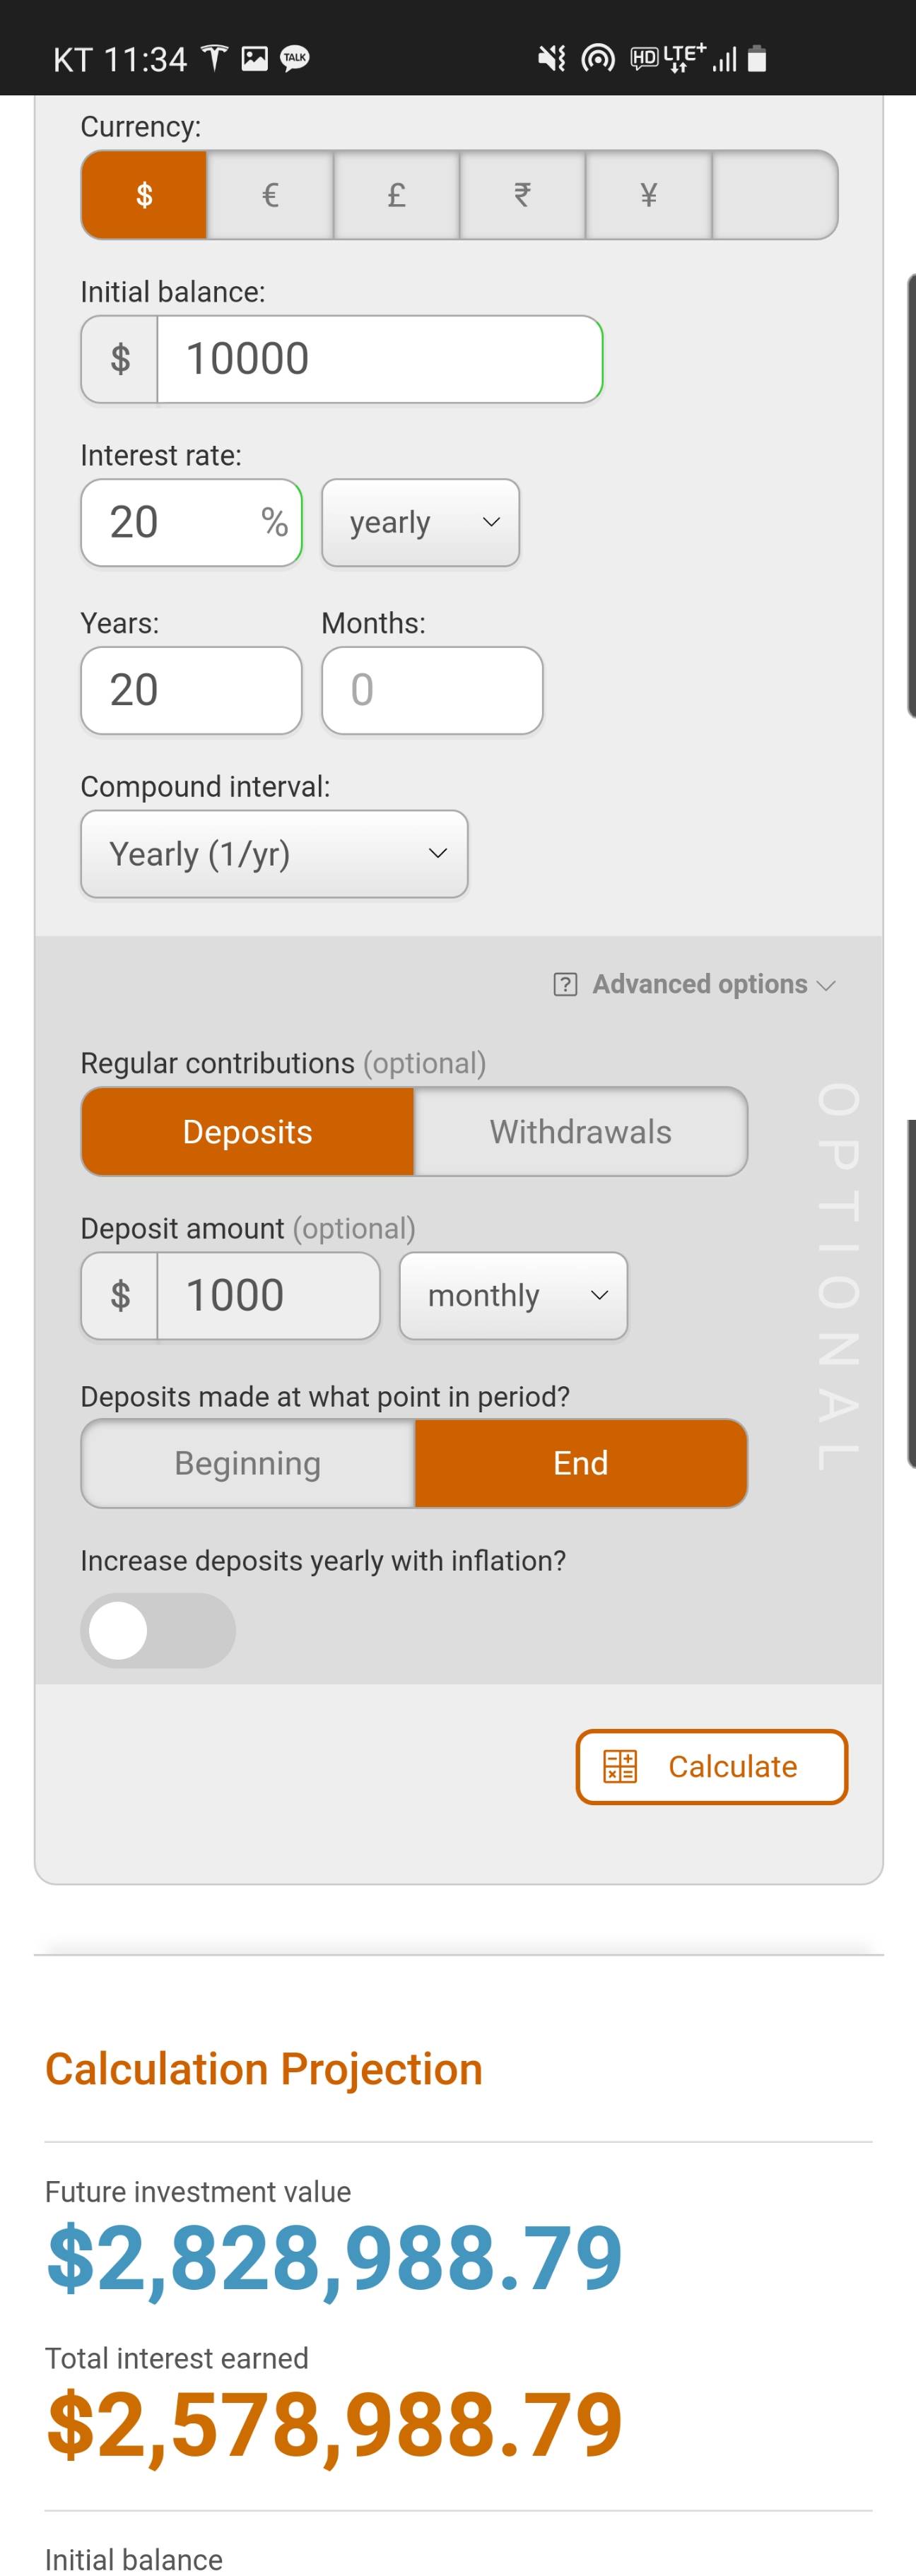This screenshot has height=2576, width=916.
Task: Select the rupee currency symbol
Action: 522,195
